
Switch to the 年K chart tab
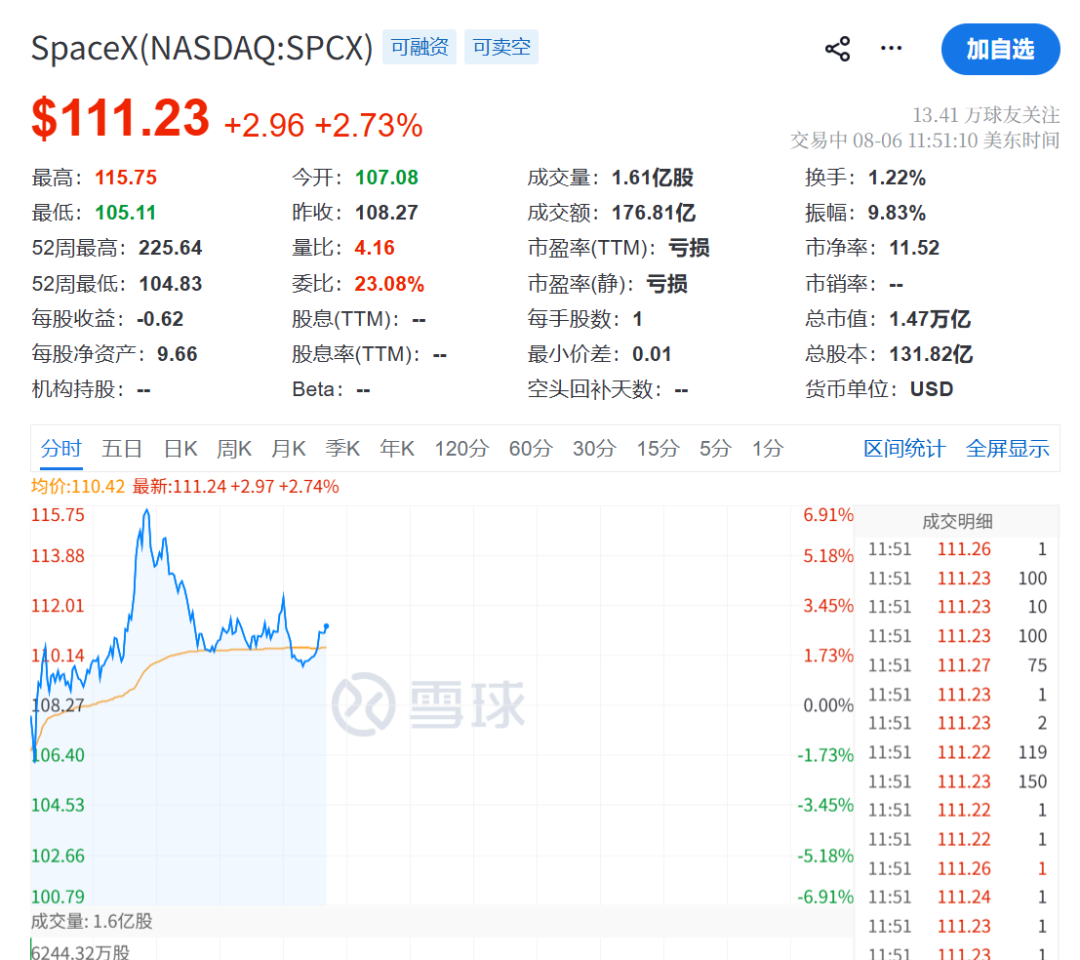coord(397,448)
